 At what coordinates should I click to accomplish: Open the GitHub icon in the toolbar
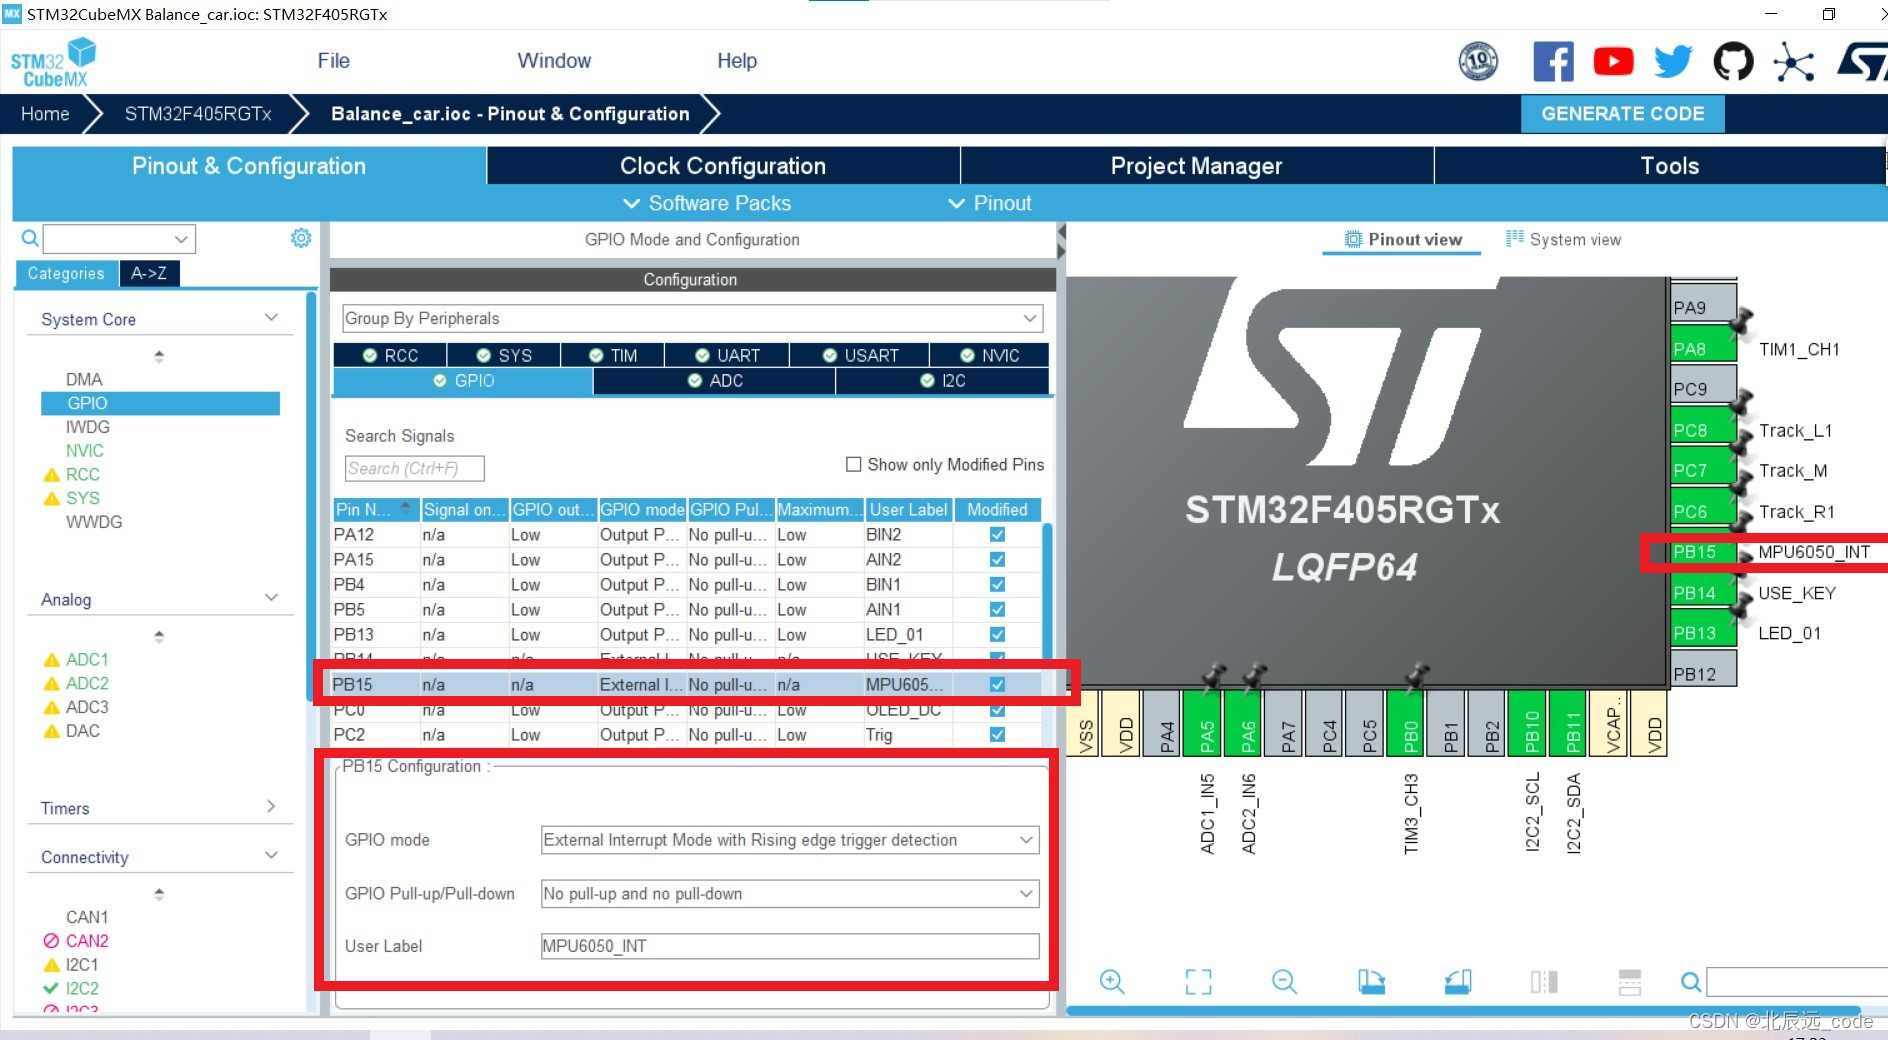click(1733, 61)
